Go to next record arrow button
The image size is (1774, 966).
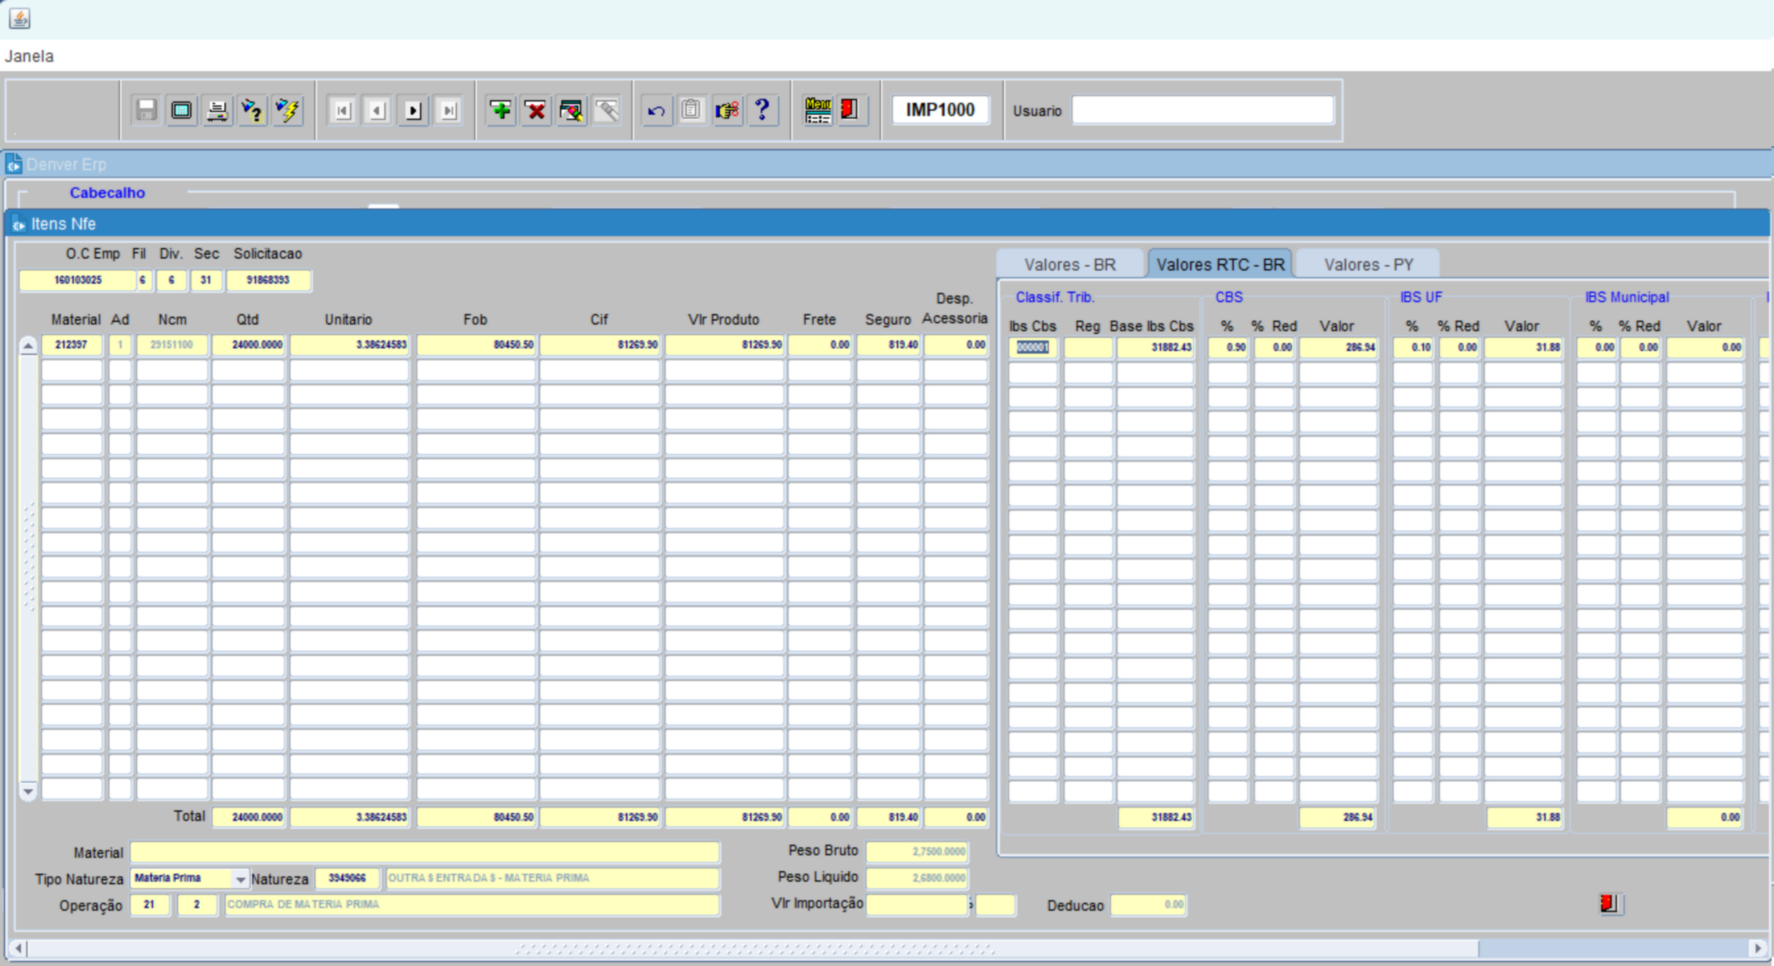pos(413,110)
